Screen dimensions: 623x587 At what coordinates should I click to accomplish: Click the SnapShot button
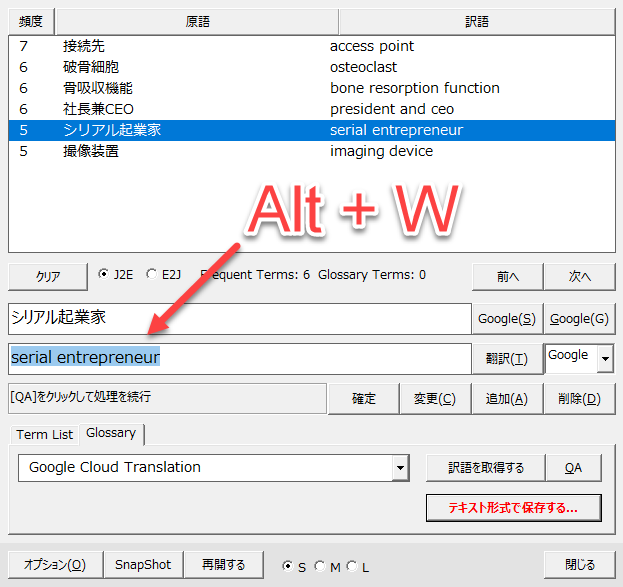tap(143, 565)
